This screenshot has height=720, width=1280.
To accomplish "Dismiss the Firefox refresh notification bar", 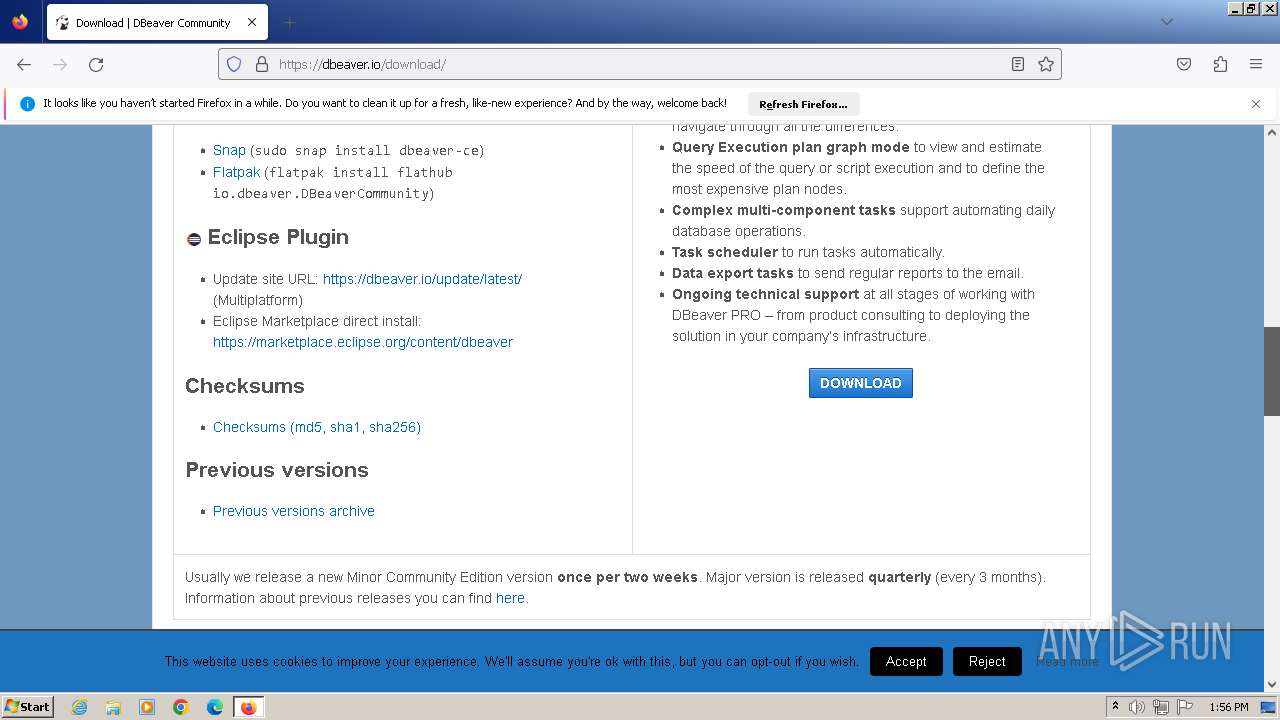I will (x=1256, y=104).
